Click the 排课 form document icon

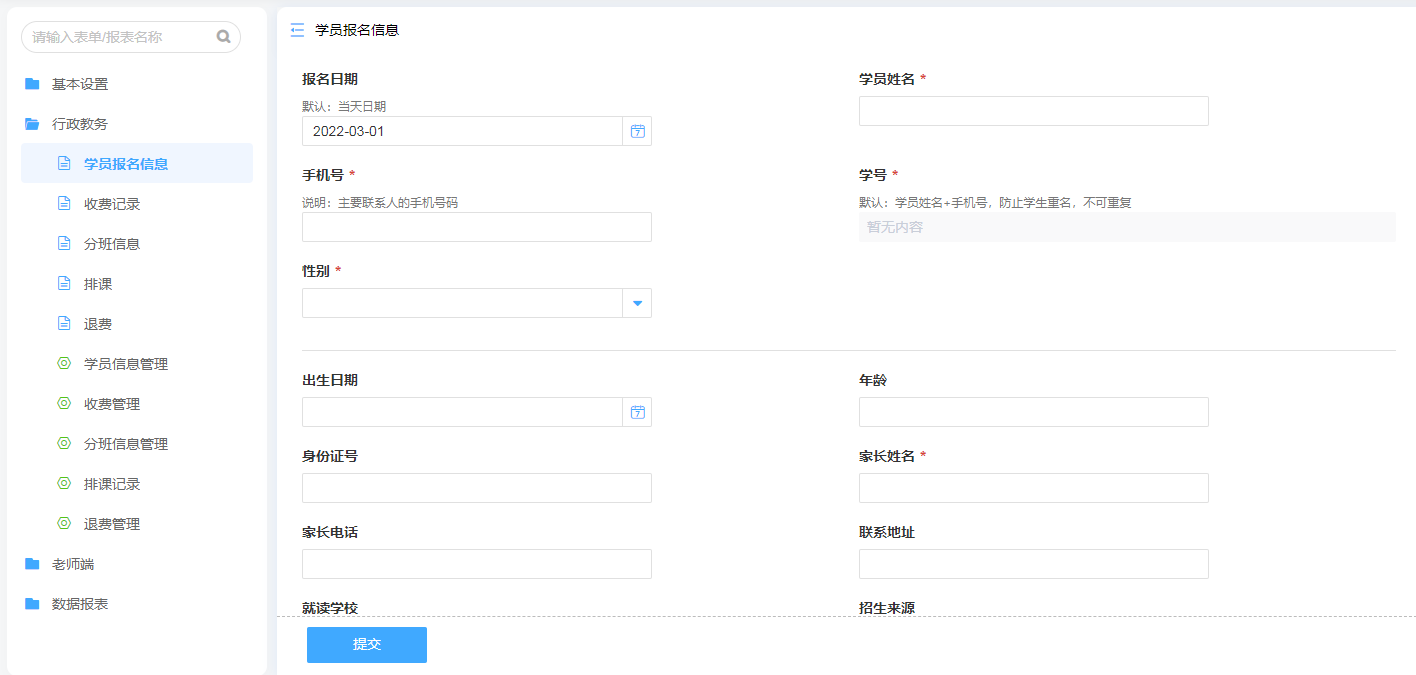tap(64, 284)
